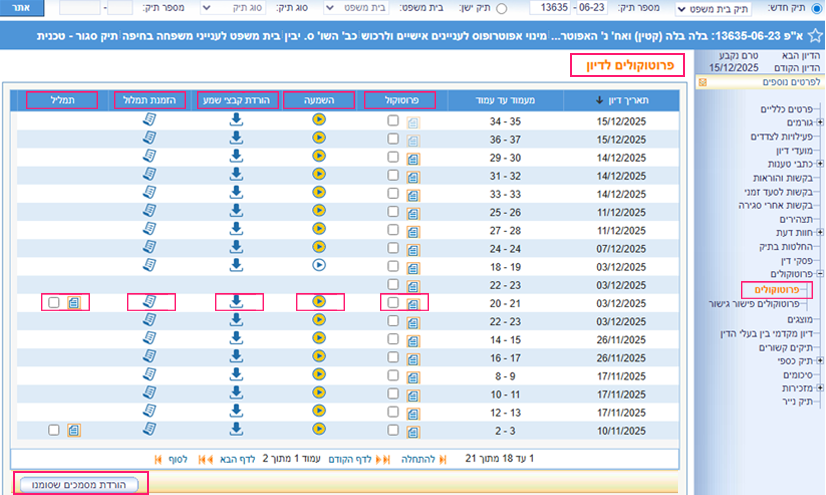Click the הורדת מסמכים שסומנו button
This screenshot has width=826, height=495.
(x=80, y=484)
